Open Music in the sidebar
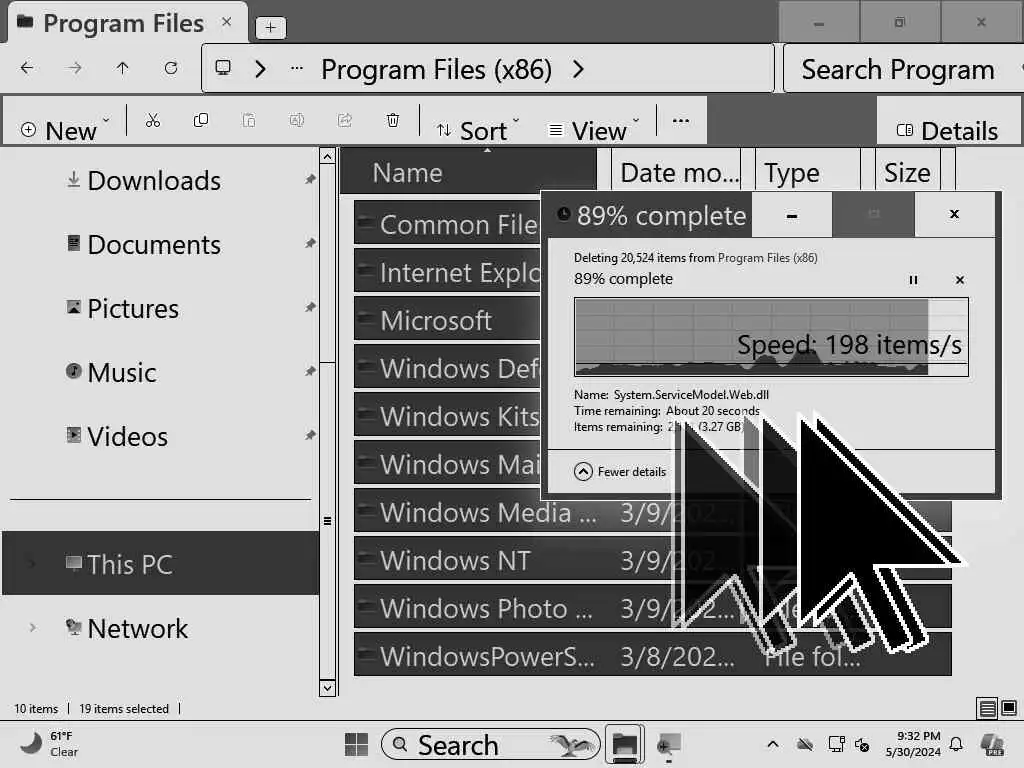The image size is (1024, 768). (x=122, y=372)
